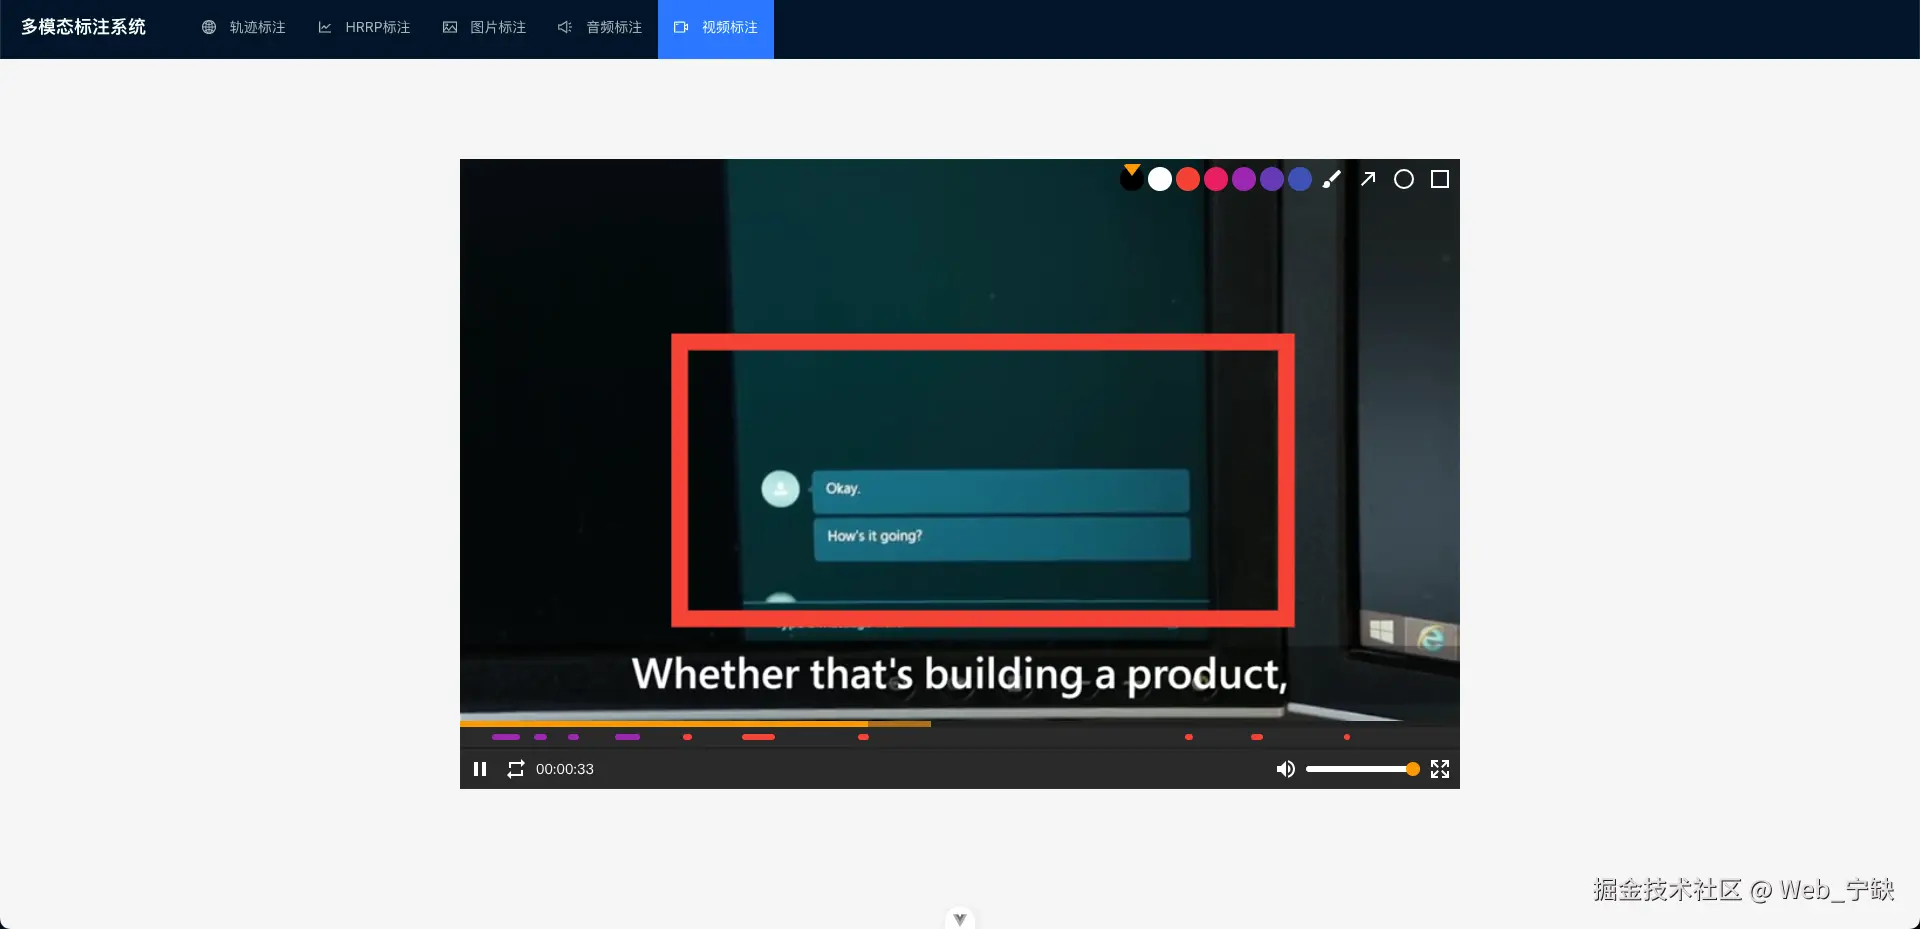Pick the magenta-purple color swatch

click(1244, 179)
